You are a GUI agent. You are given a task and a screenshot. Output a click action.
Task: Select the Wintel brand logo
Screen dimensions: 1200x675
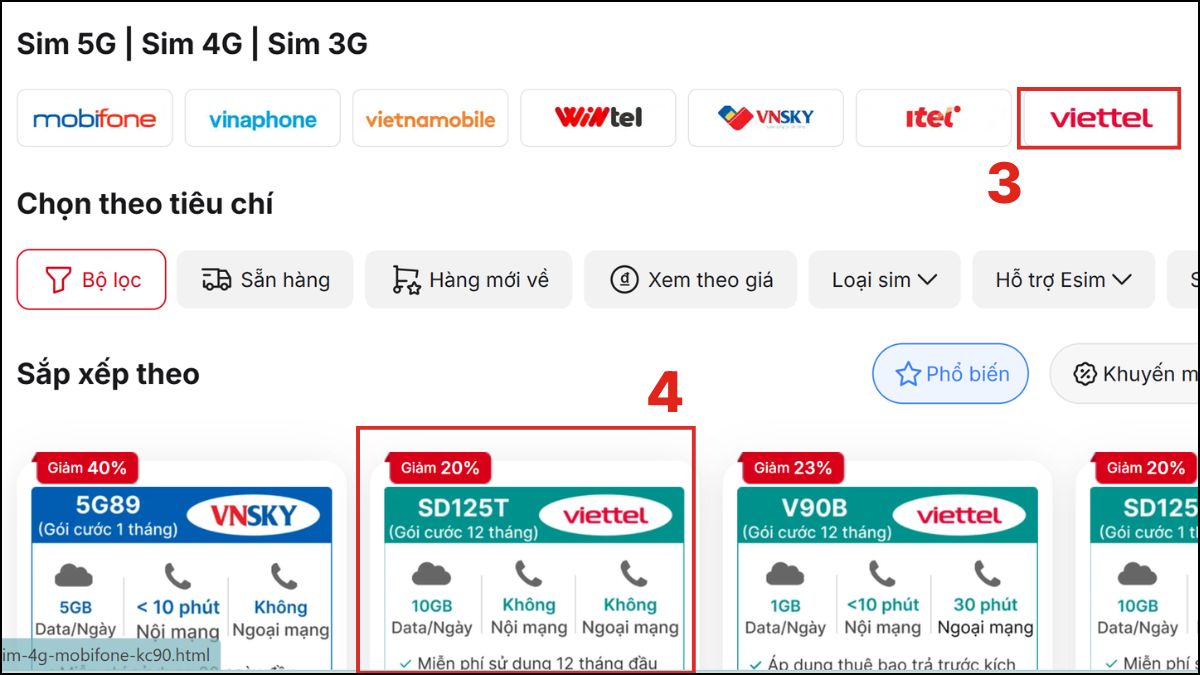(x=598, y=117)
